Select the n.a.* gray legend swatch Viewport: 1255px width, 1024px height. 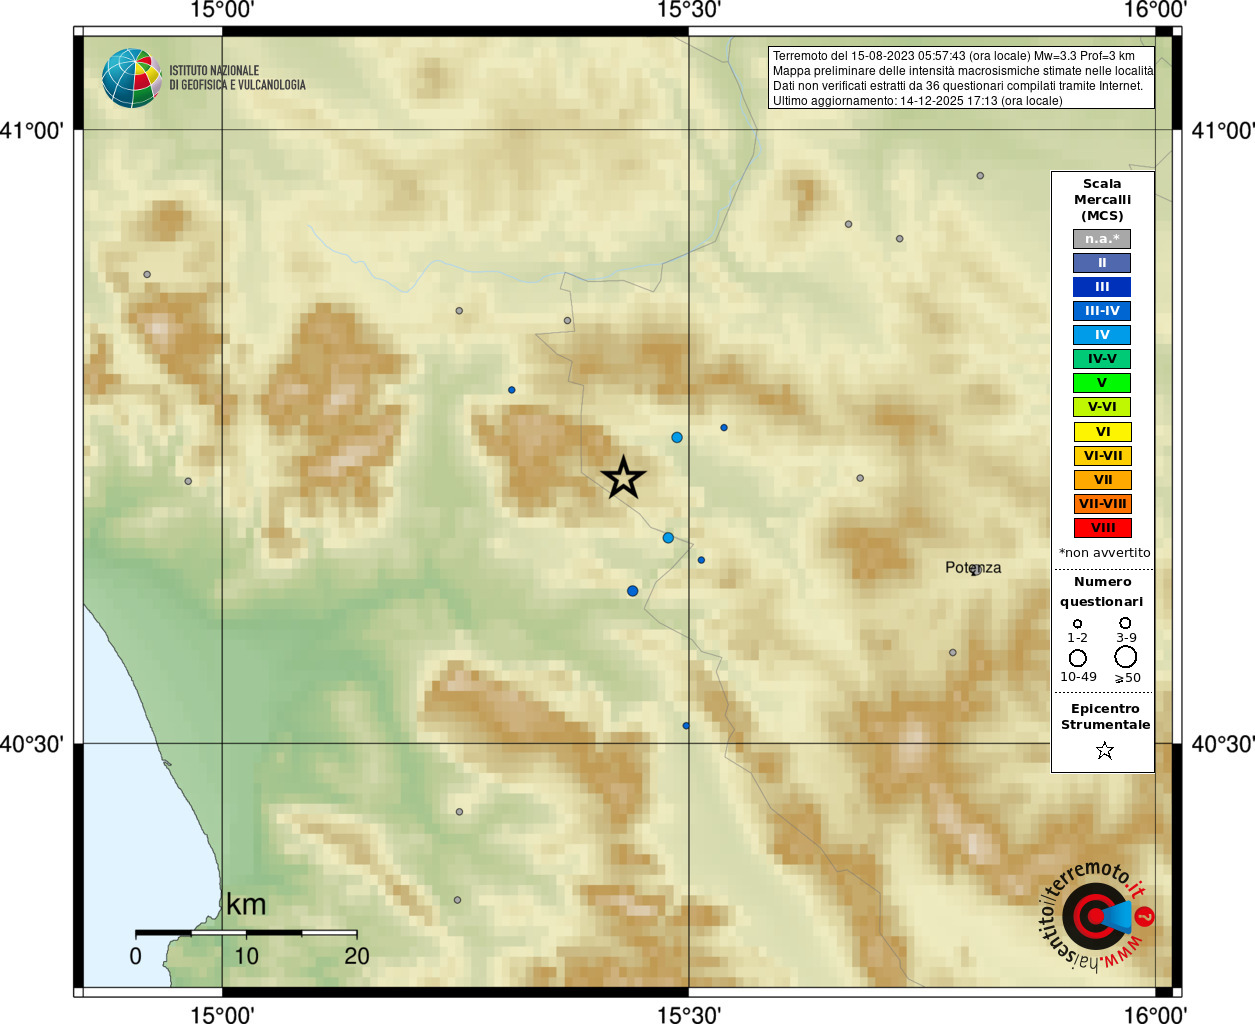[1102, 239]
